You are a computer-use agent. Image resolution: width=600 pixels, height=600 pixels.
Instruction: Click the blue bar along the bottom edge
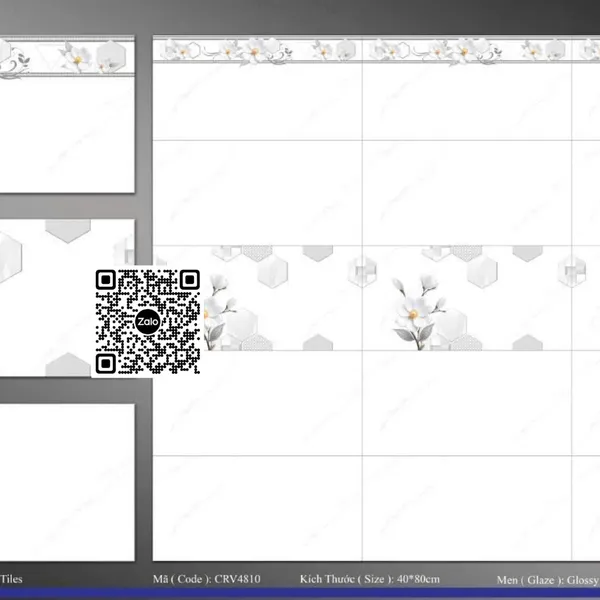pos(300,594)
